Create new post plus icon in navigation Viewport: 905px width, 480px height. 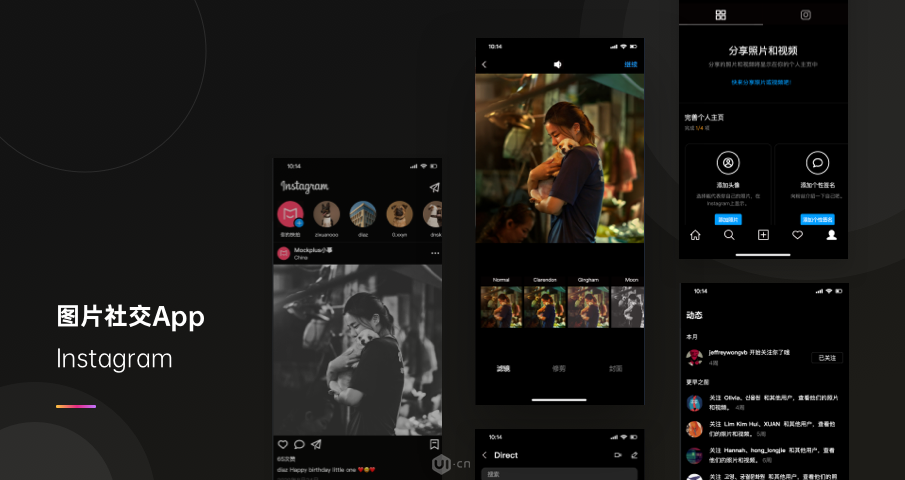763,235
